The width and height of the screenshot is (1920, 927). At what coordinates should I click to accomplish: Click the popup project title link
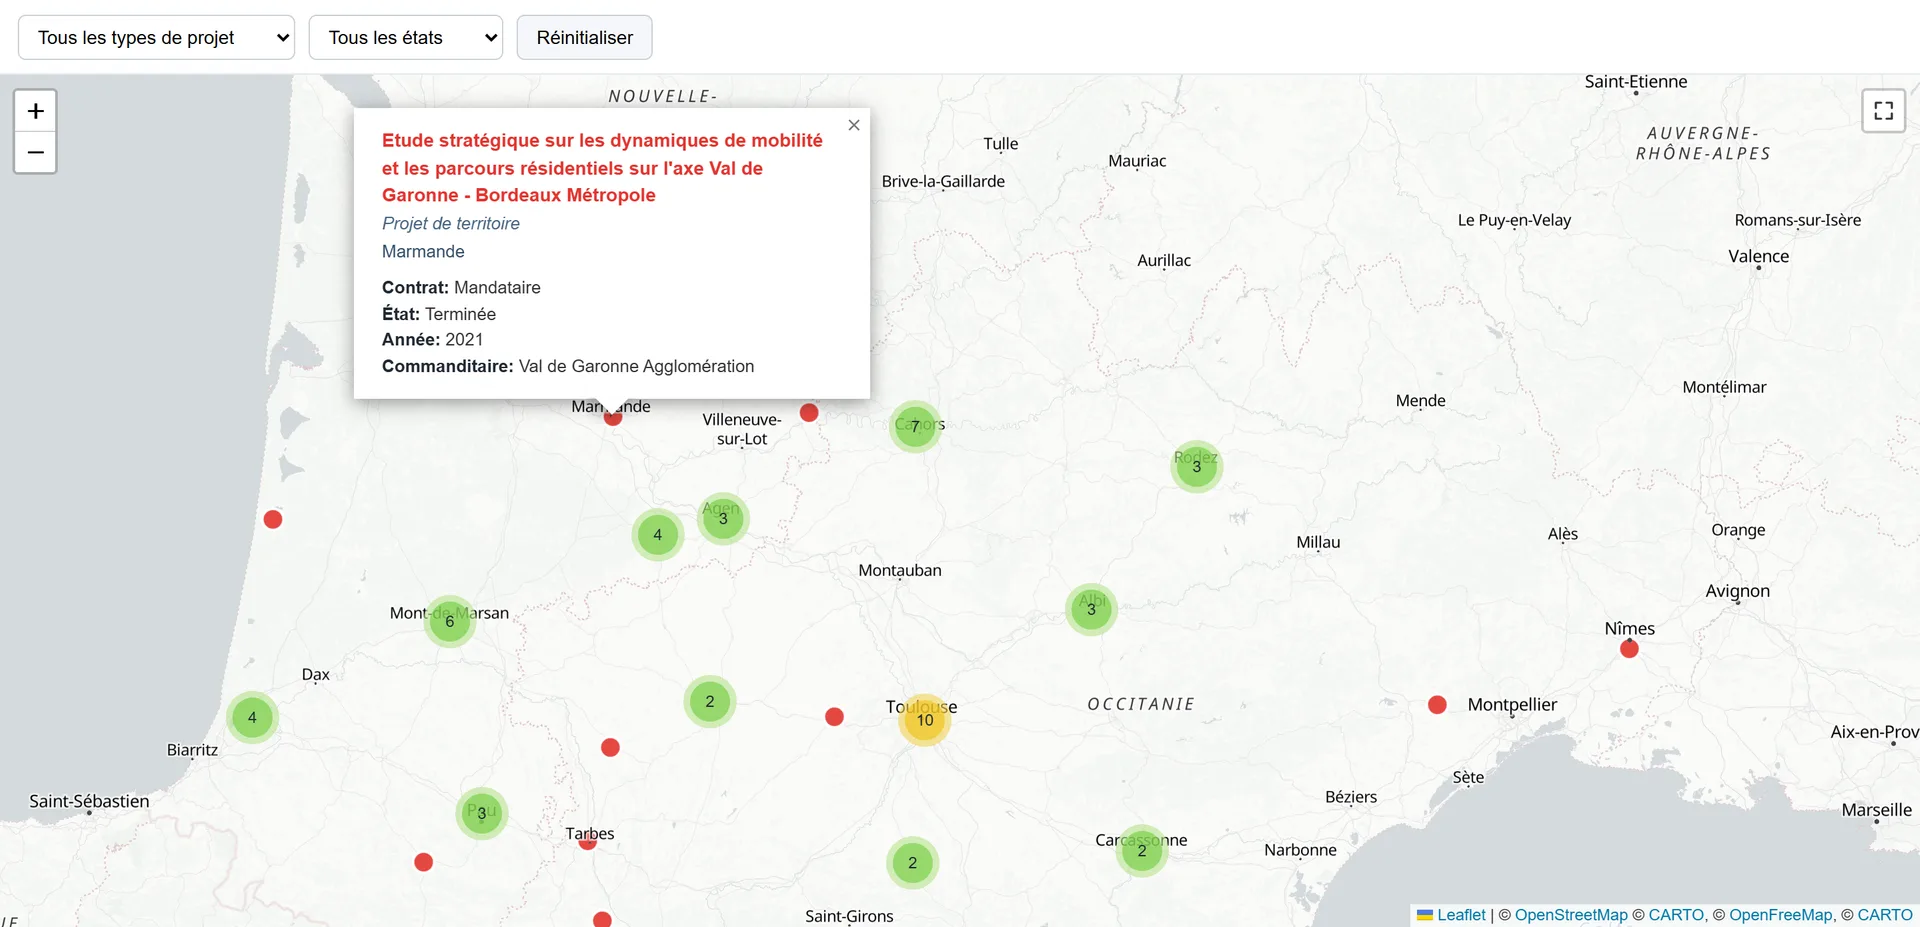(x=602, y=168)
